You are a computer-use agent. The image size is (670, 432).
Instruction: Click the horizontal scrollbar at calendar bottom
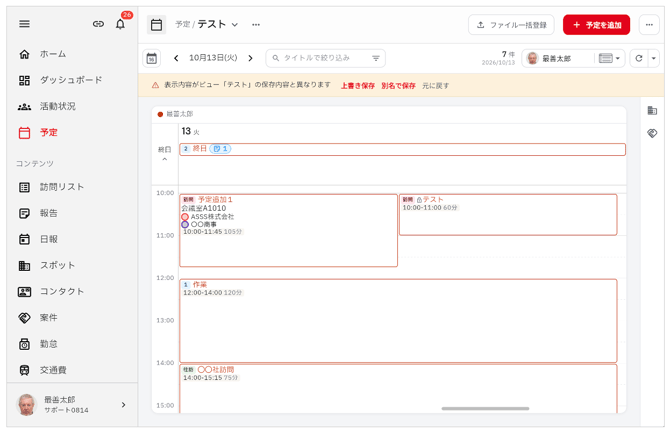(485, 408)
